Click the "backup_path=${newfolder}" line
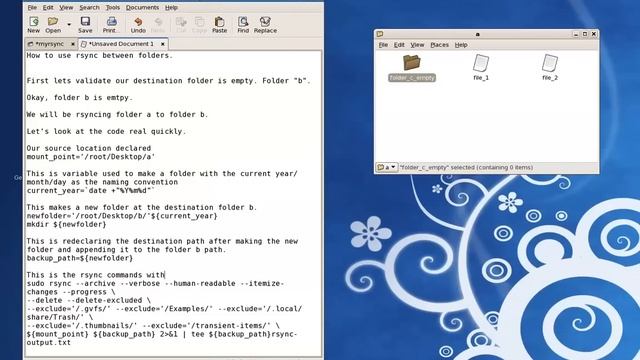Image resolution: width=640 pixels, height=360 pixels. pyautogui.click(x=80, y=258)
